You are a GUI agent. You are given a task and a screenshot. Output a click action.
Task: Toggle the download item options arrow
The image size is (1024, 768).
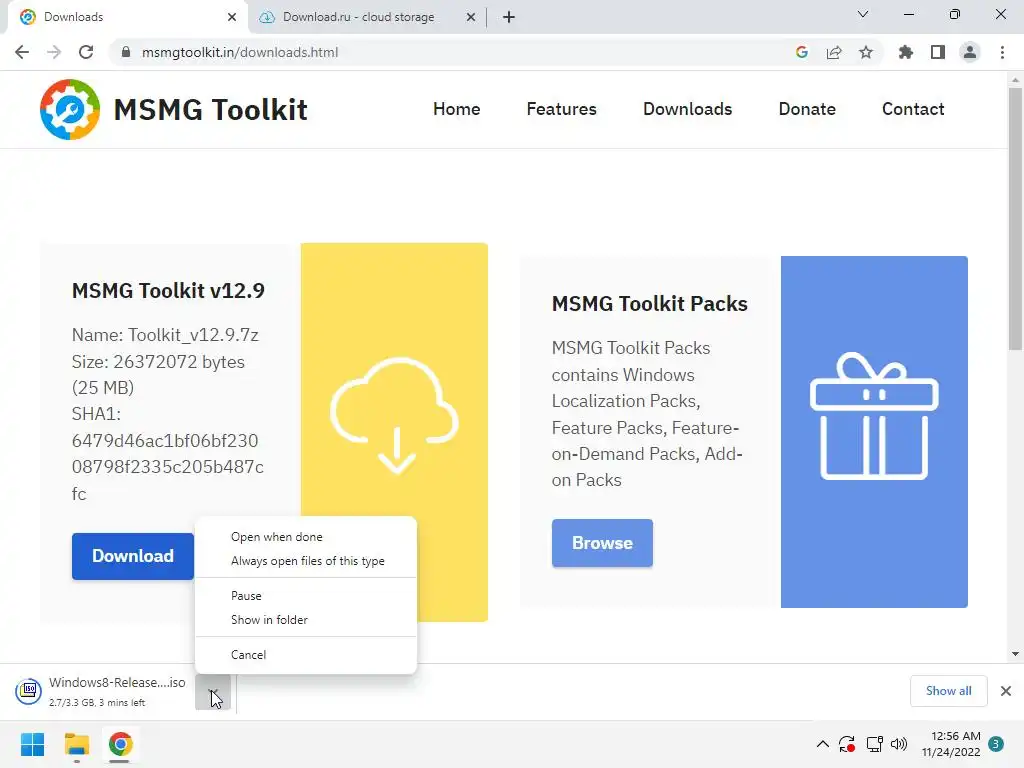213,692
